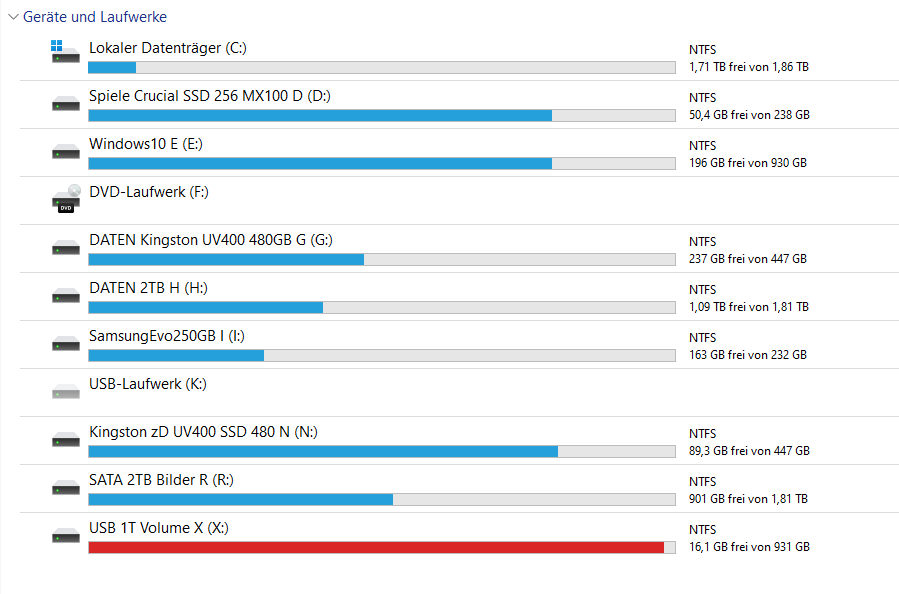Click the Windows10 E: drive icon
The height and width of the screenshot is (594, 899).
pyautogui.click(x=65, y=152)
